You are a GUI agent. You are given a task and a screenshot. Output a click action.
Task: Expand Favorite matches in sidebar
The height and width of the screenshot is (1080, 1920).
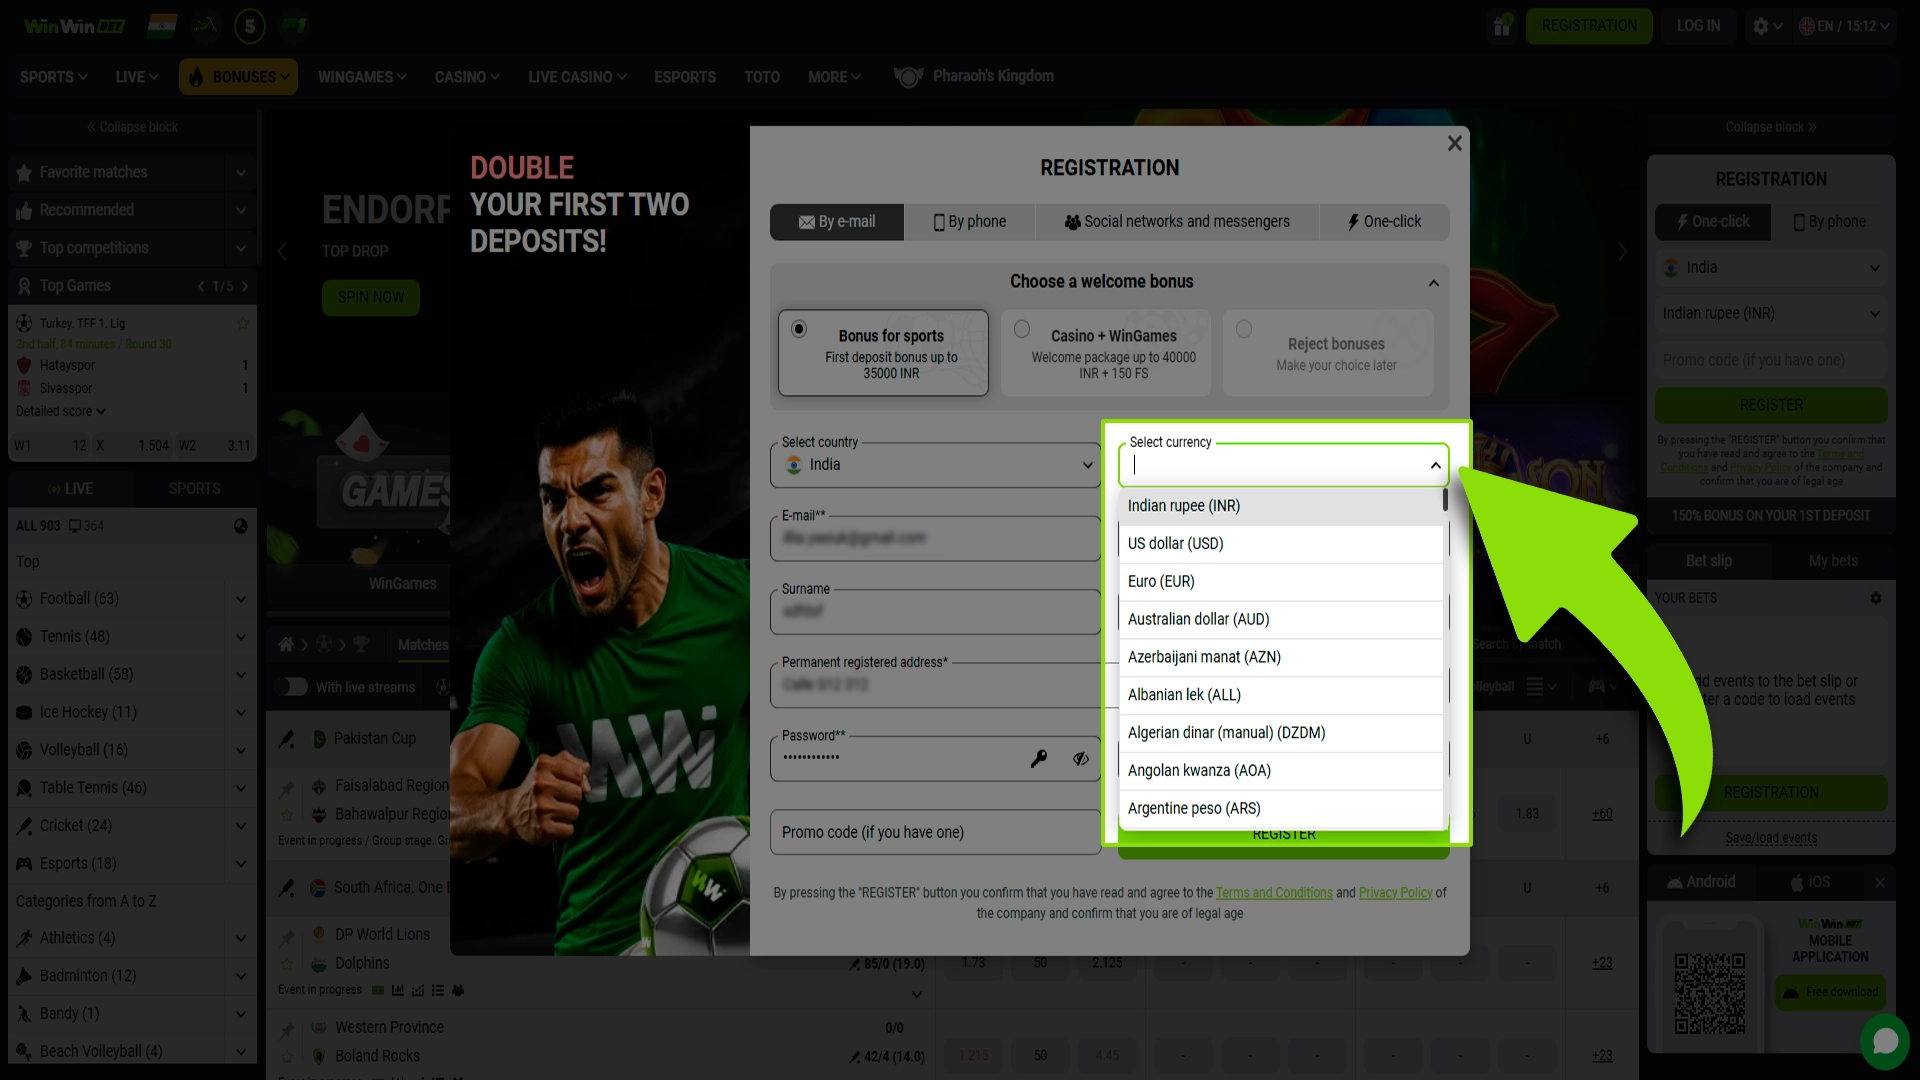[240, 173]
